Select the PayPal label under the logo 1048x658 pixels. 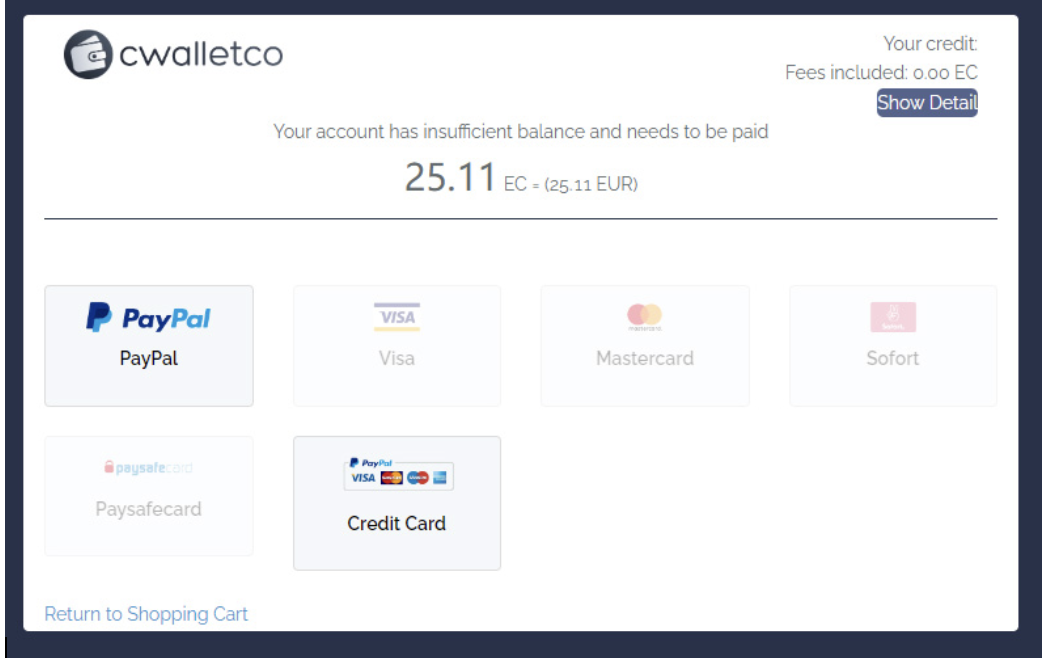[149, 358]
